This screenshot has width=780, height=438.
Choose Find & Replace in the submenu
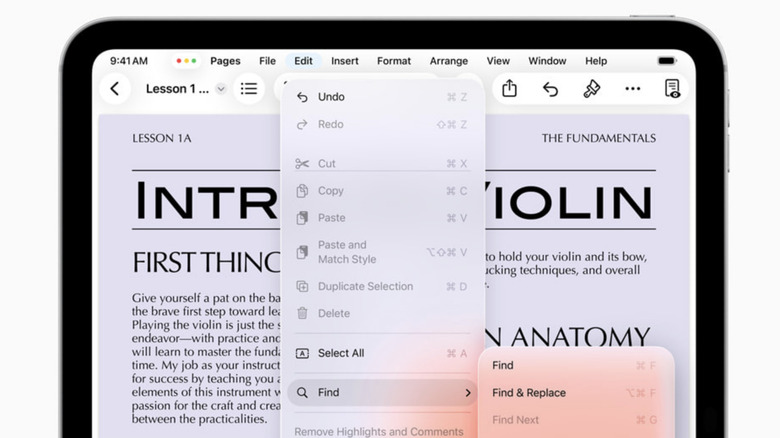point(529,393)
